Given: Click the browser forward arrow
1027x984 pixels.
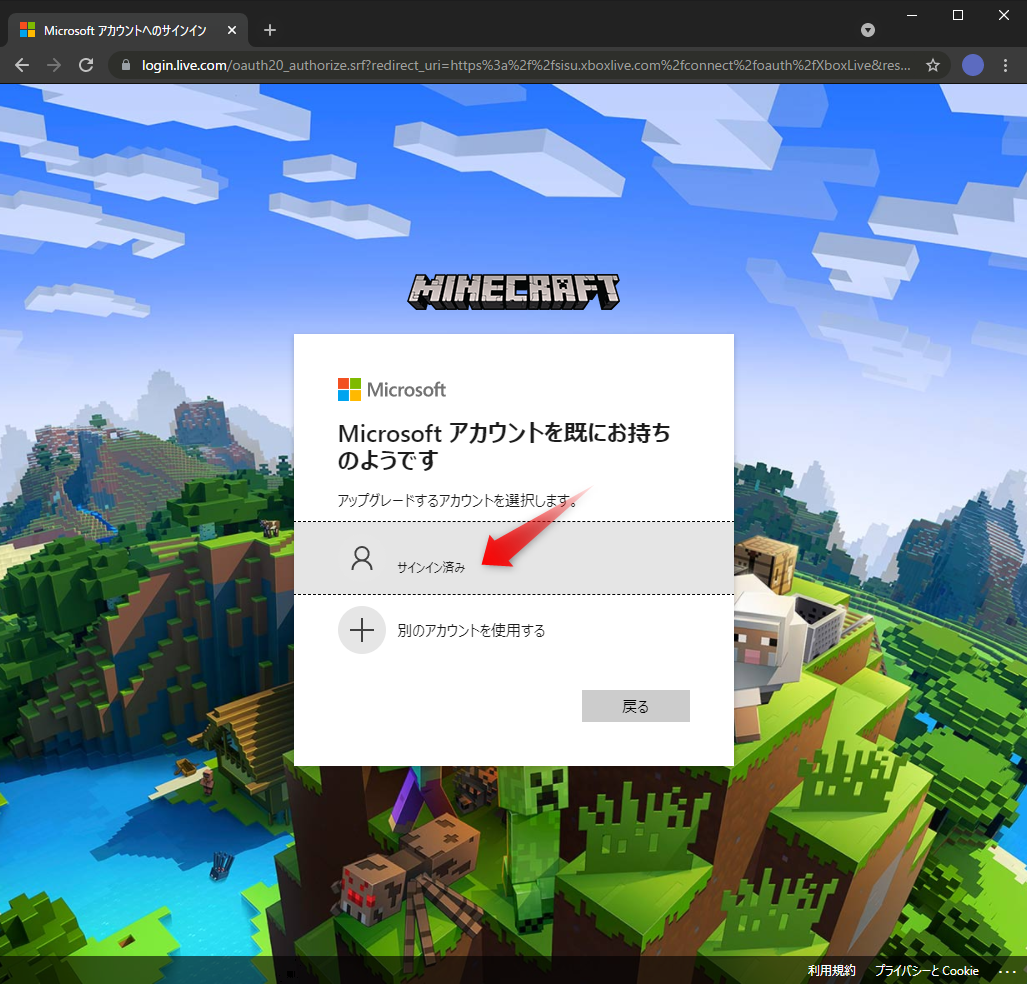Looking at the screenshot, I should (x=54, y=65).
